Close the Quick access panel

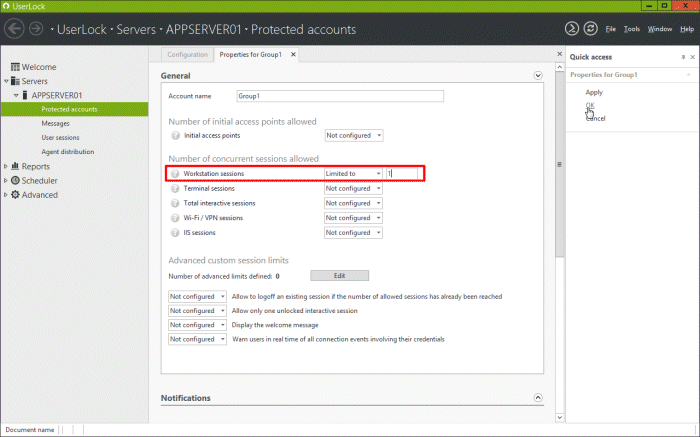pos(692,57)
